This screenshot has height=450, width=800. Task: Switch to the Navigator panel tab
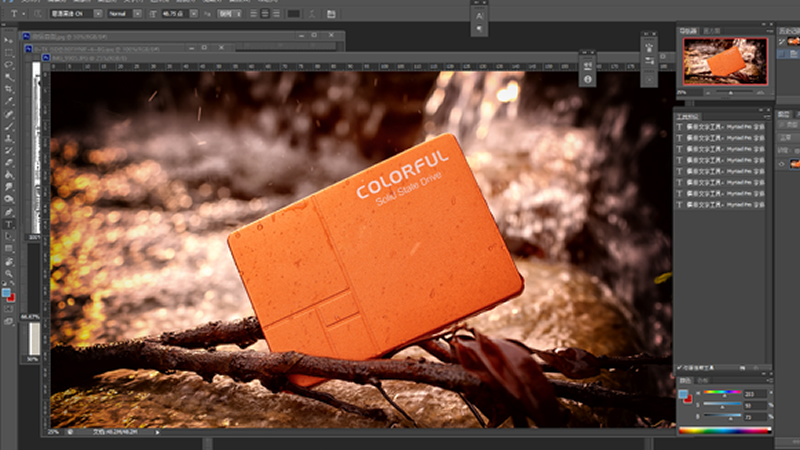[x=688, y=30]
